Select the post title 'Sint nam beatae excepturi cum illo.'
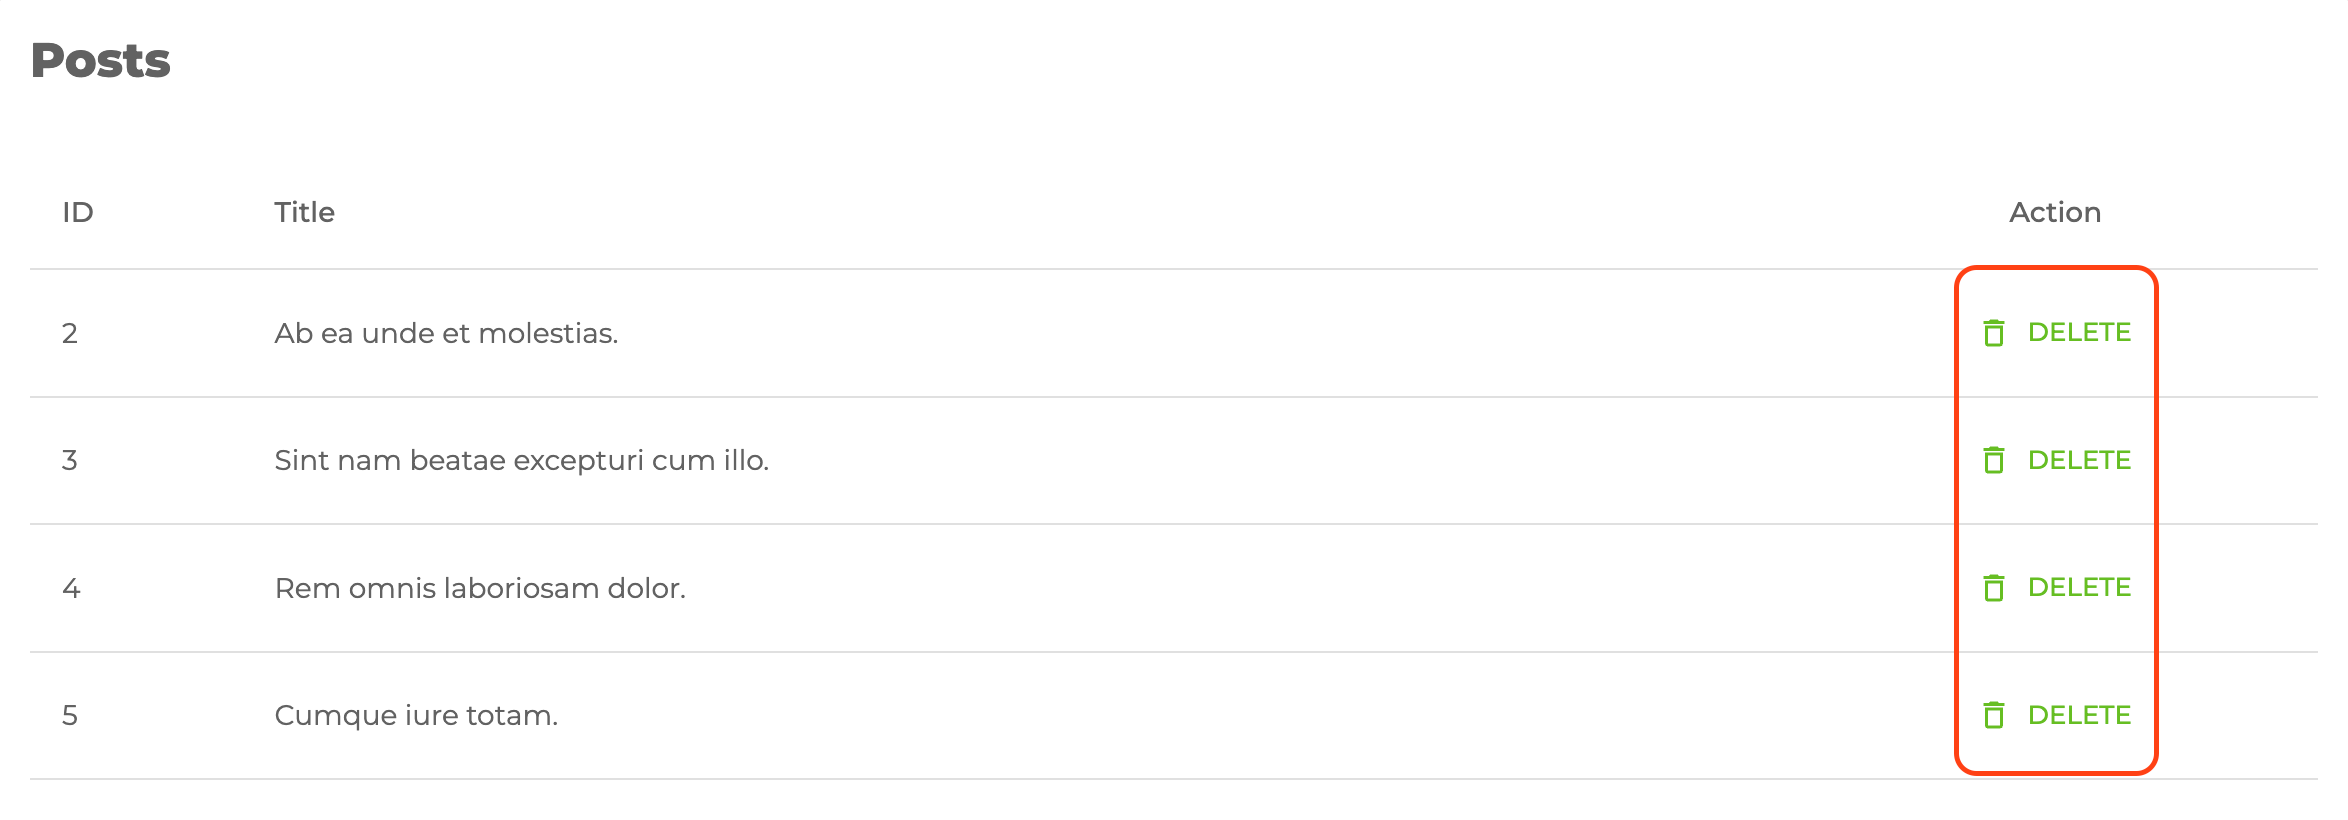 pos(521,460)
